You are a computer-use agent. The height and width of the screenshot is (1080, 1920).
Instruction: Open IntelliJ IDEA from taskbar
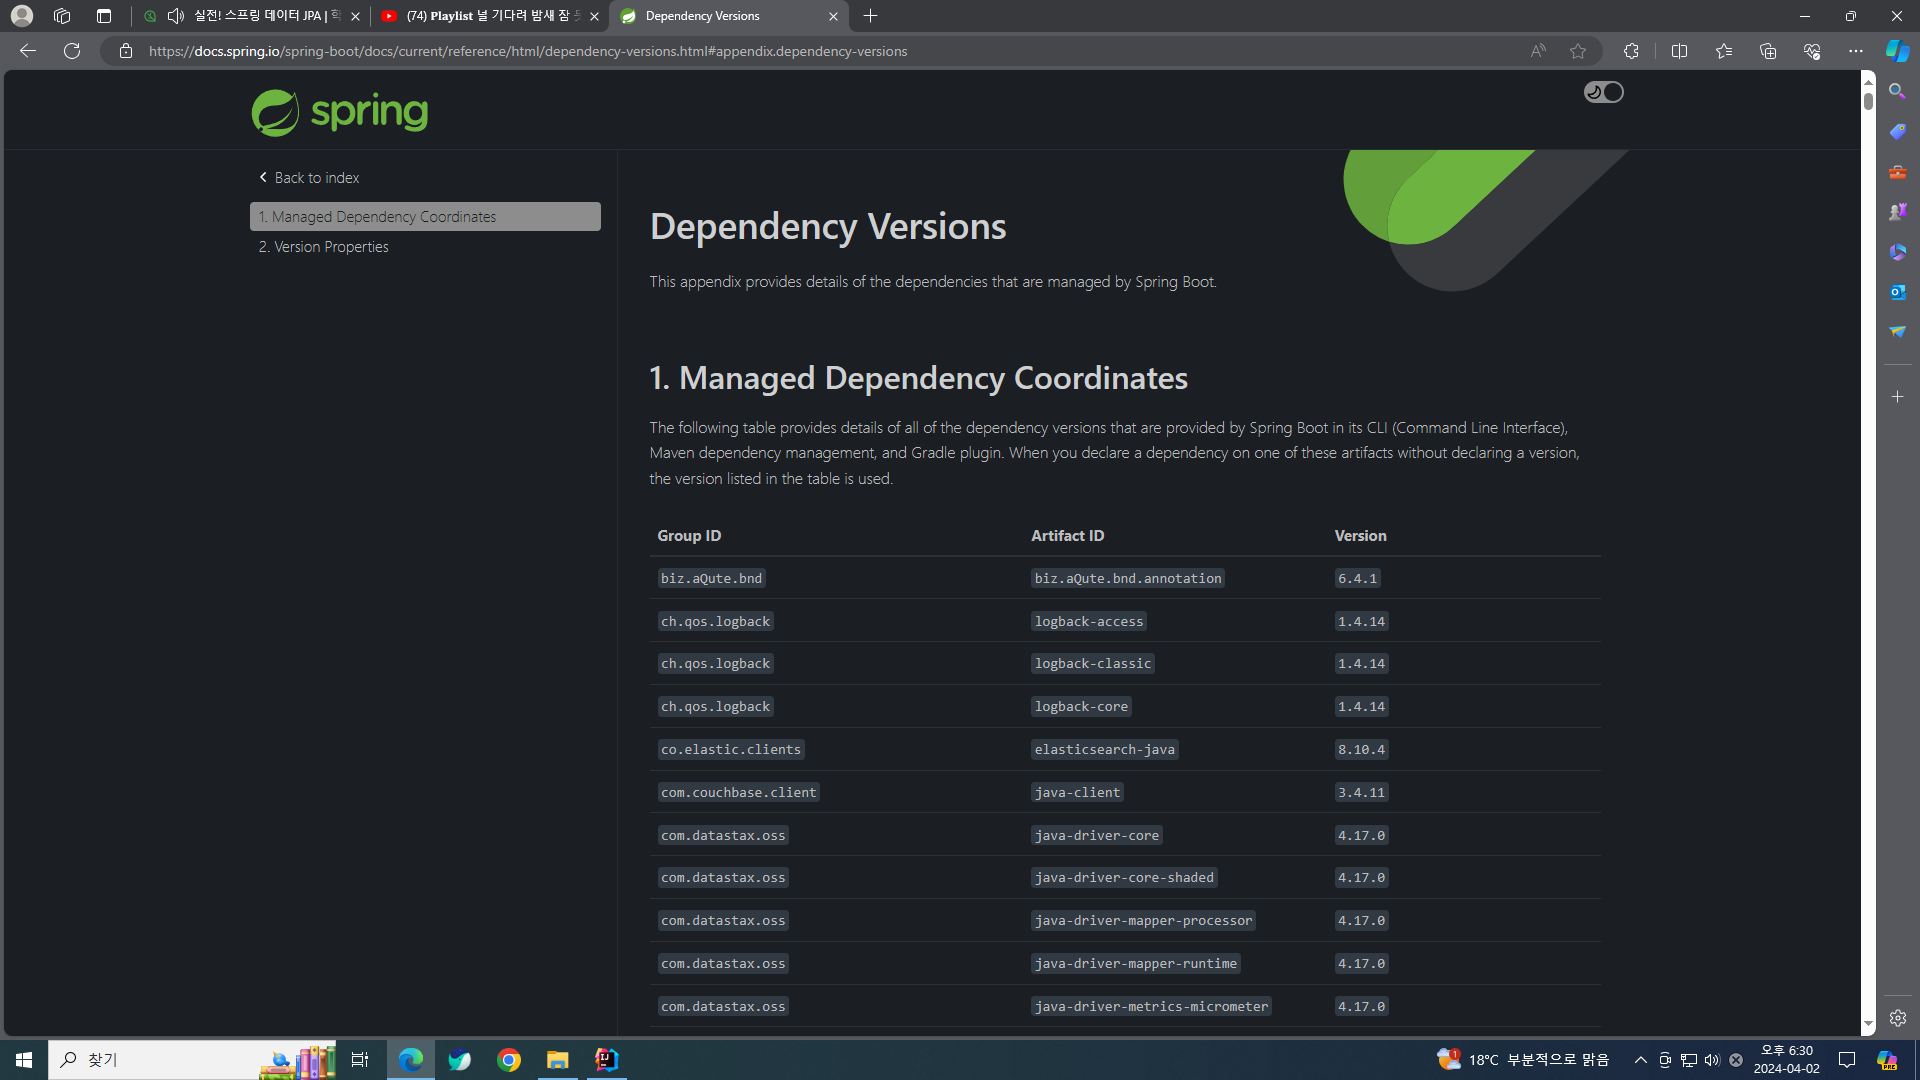point(607,1060)
